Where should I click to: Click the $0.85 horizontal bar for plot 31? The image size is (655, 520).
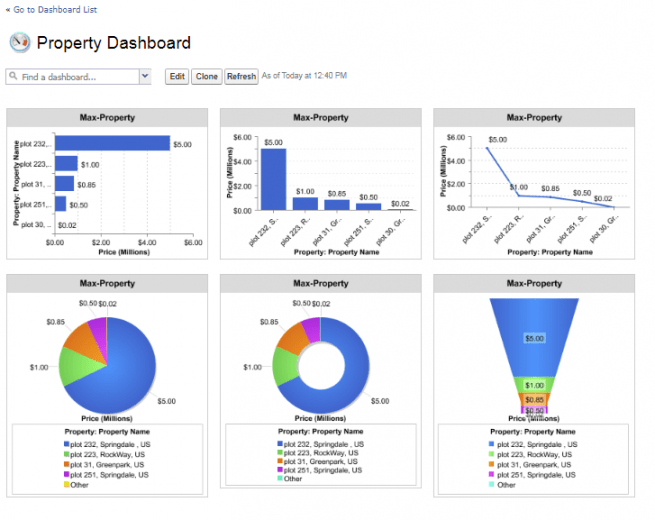64,183
